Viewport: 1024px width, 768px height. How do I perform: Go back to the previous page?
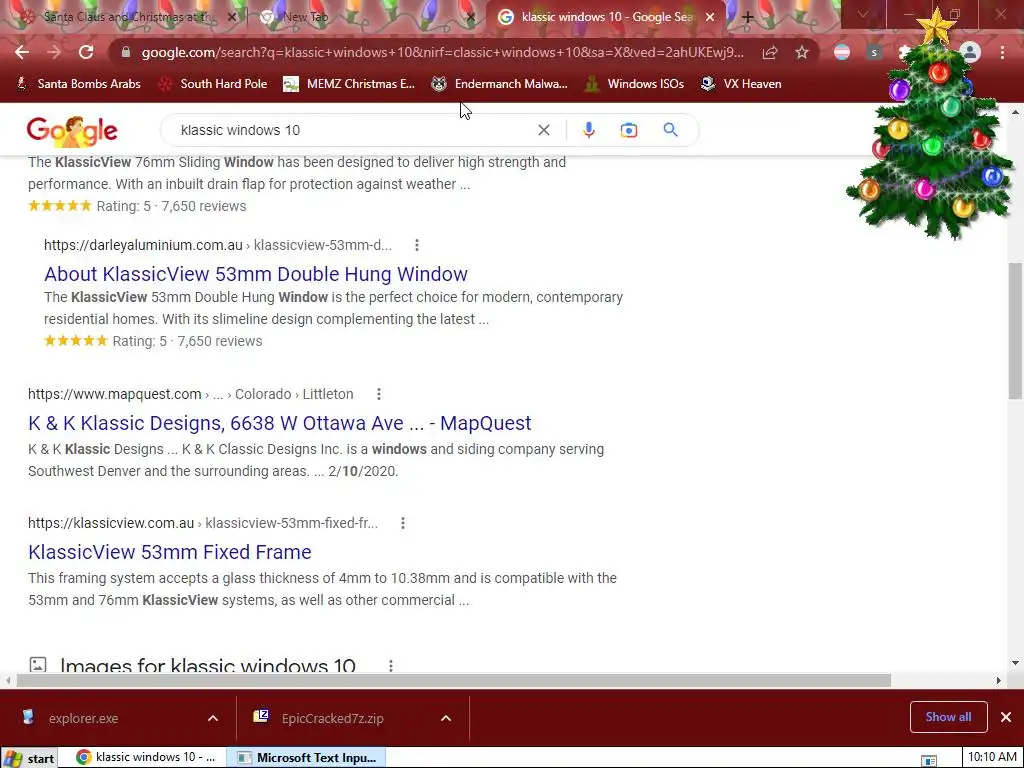tap(22, 52)
